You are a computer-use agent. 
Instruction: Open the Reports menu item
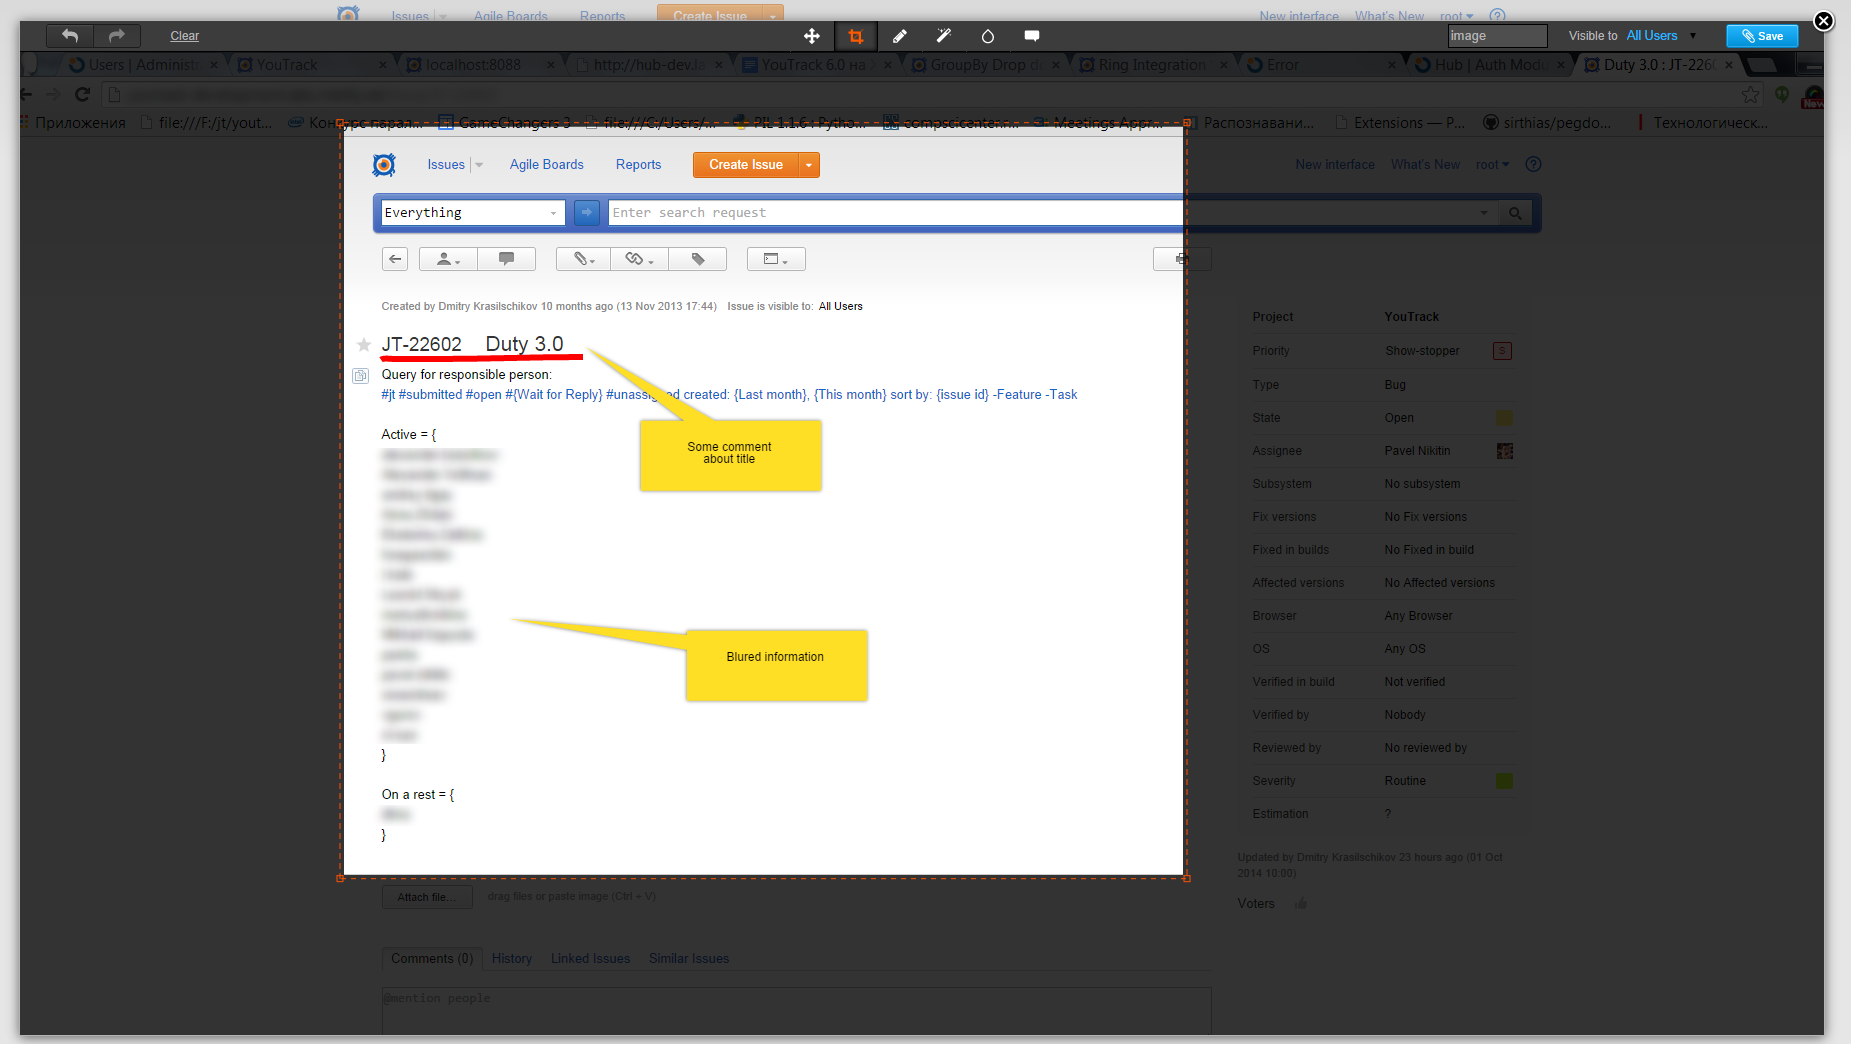tap(638, 165)
